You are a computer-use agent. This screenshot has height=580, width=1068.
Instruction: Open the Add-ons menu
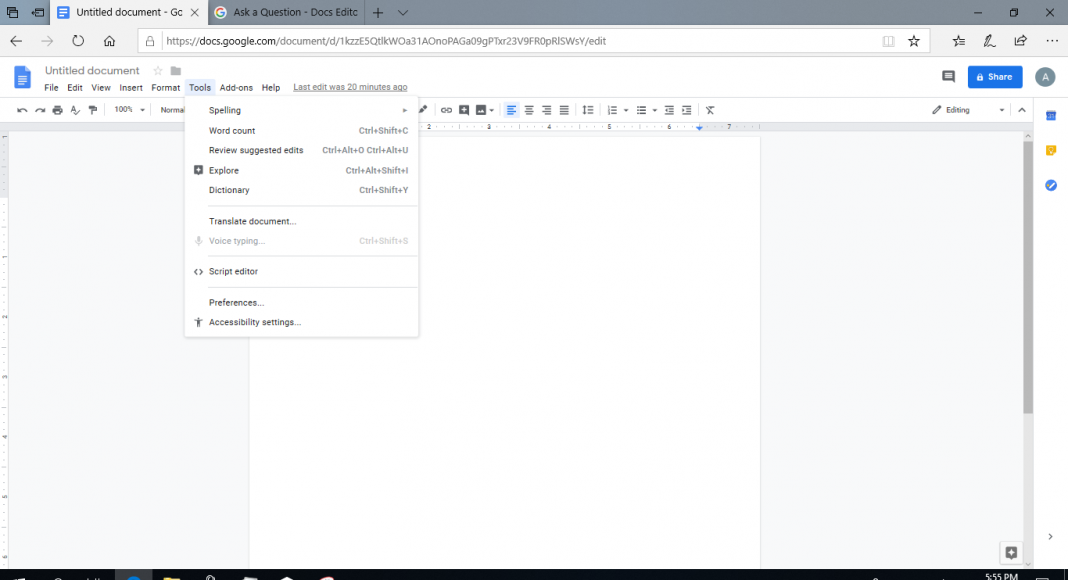click(x=236, y=88)
